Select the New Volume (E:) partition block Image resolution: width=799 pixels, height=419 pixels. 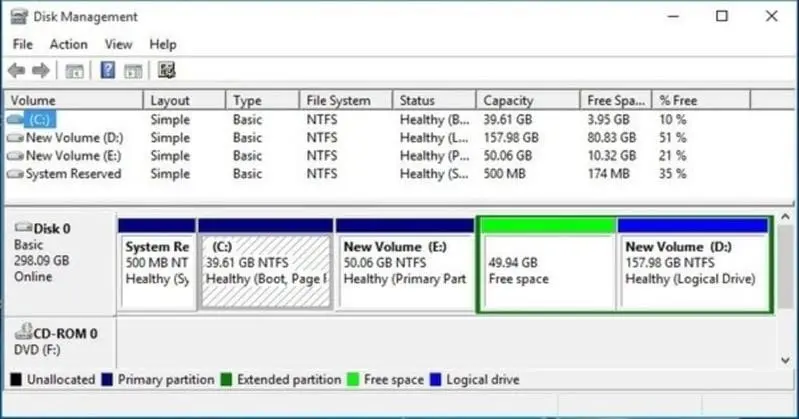tap(405, 264)
